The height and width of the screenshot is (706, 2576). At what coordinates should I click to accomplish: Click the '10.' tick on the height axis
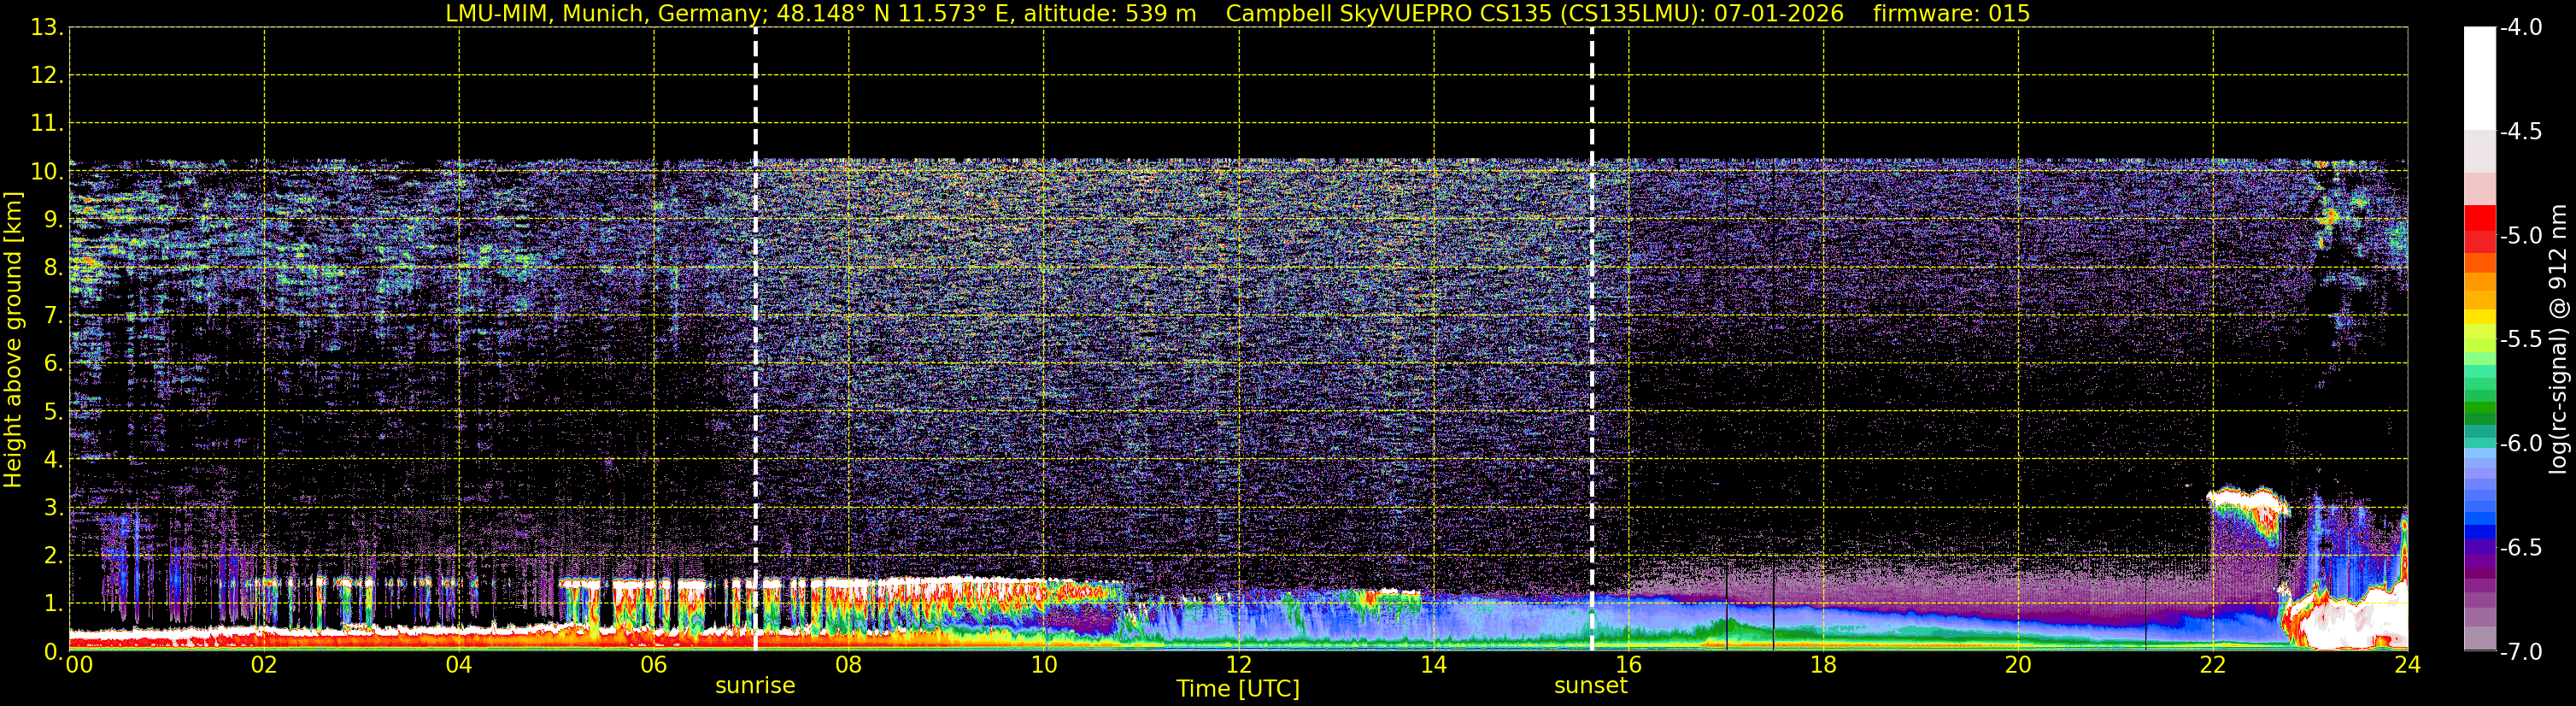tap(47, 171)
